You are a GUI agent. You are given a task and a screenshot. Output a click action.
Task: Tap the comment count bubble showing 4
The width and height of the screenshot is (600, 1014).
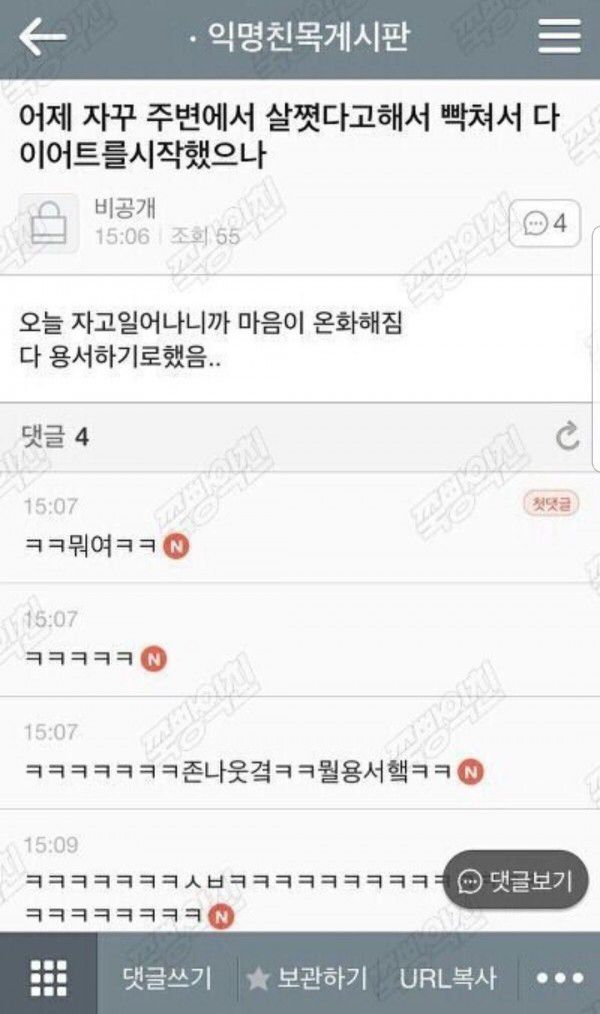click(x=544, y=224)
